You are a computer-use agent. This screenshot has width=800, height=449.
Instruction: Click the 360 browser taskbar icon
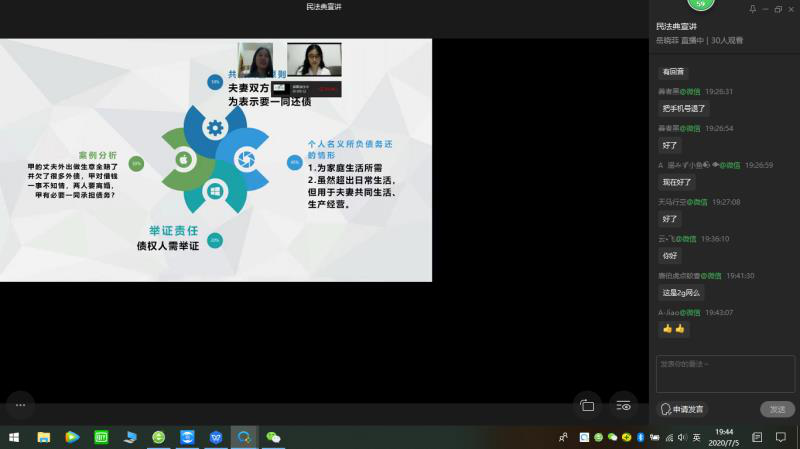(159, 437)
